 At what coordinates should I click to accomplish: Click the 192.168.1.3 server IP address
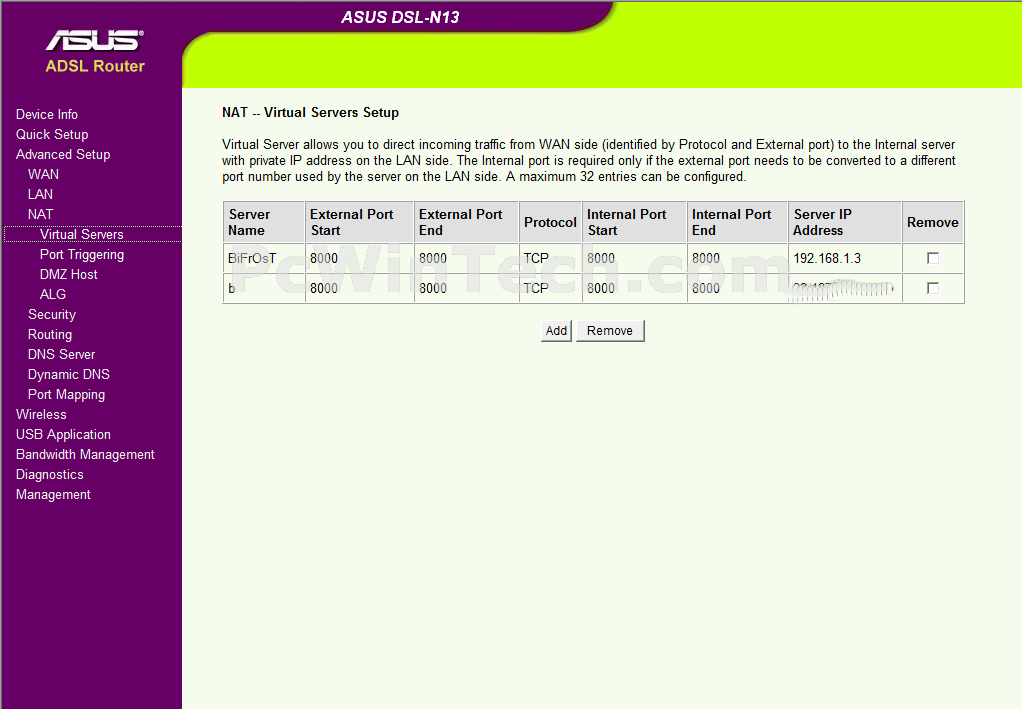coord(827,259)
